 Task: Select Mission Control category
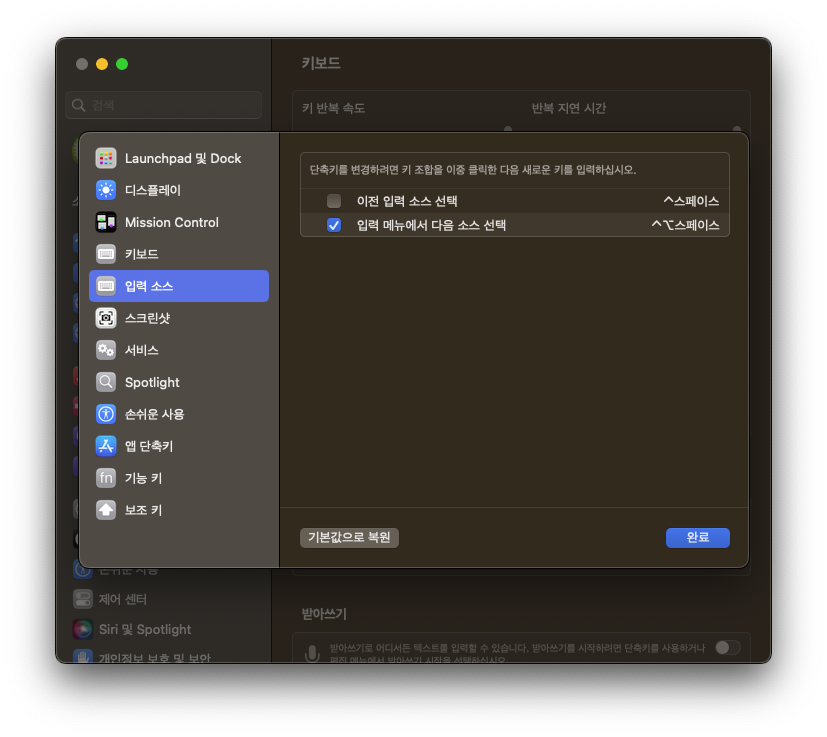pos(179,222)
